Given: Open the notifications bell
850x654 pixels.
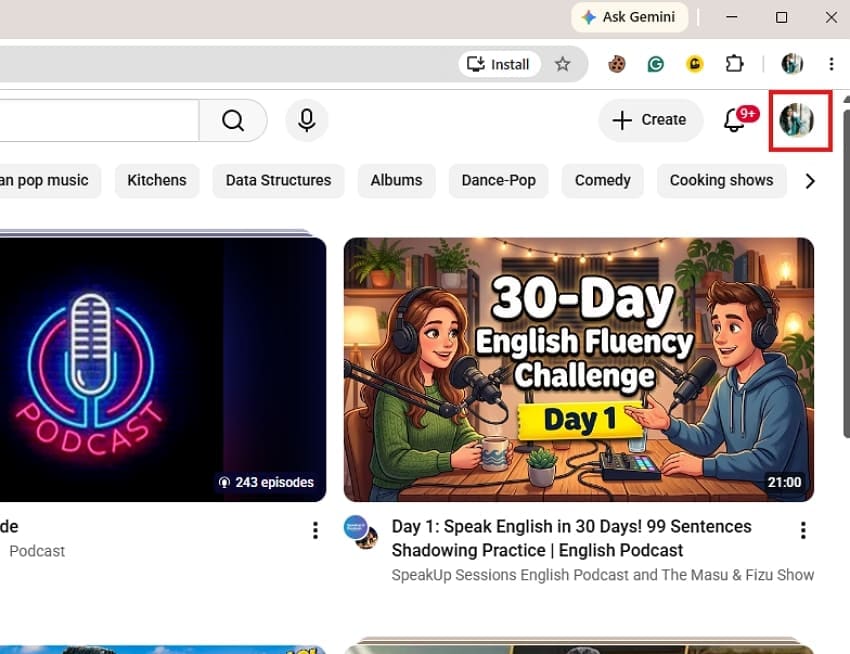Looking at the screenshot, I should [x=734, y=120].
